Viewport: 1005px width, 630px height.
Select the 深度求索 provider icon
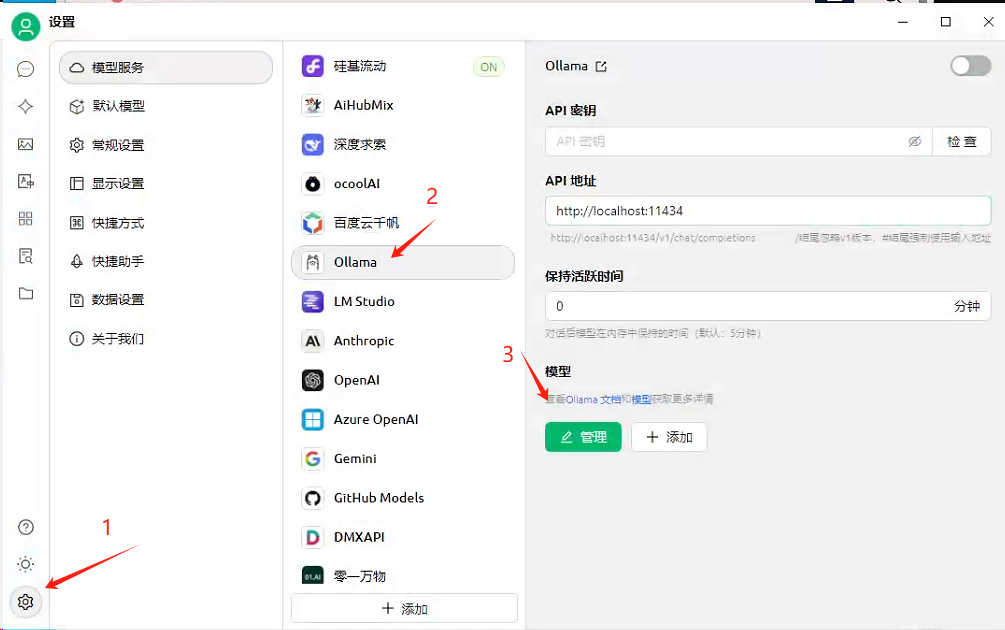click(x=313, y=144)
